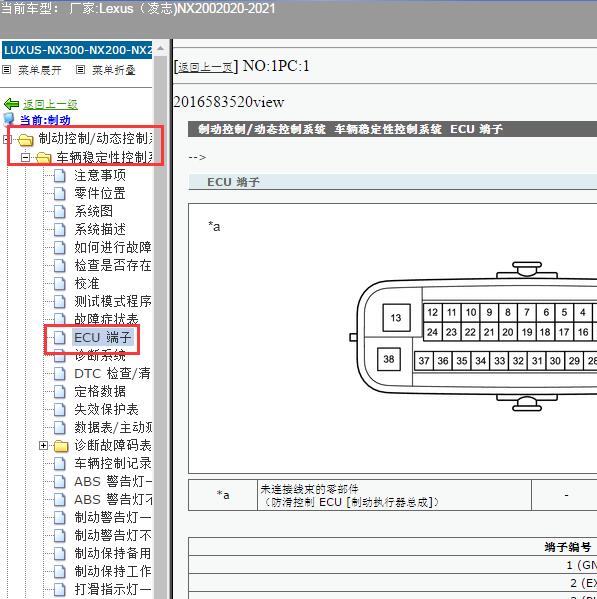
Task: Click the page icon beside 零件位置
Action: (60, 194)
